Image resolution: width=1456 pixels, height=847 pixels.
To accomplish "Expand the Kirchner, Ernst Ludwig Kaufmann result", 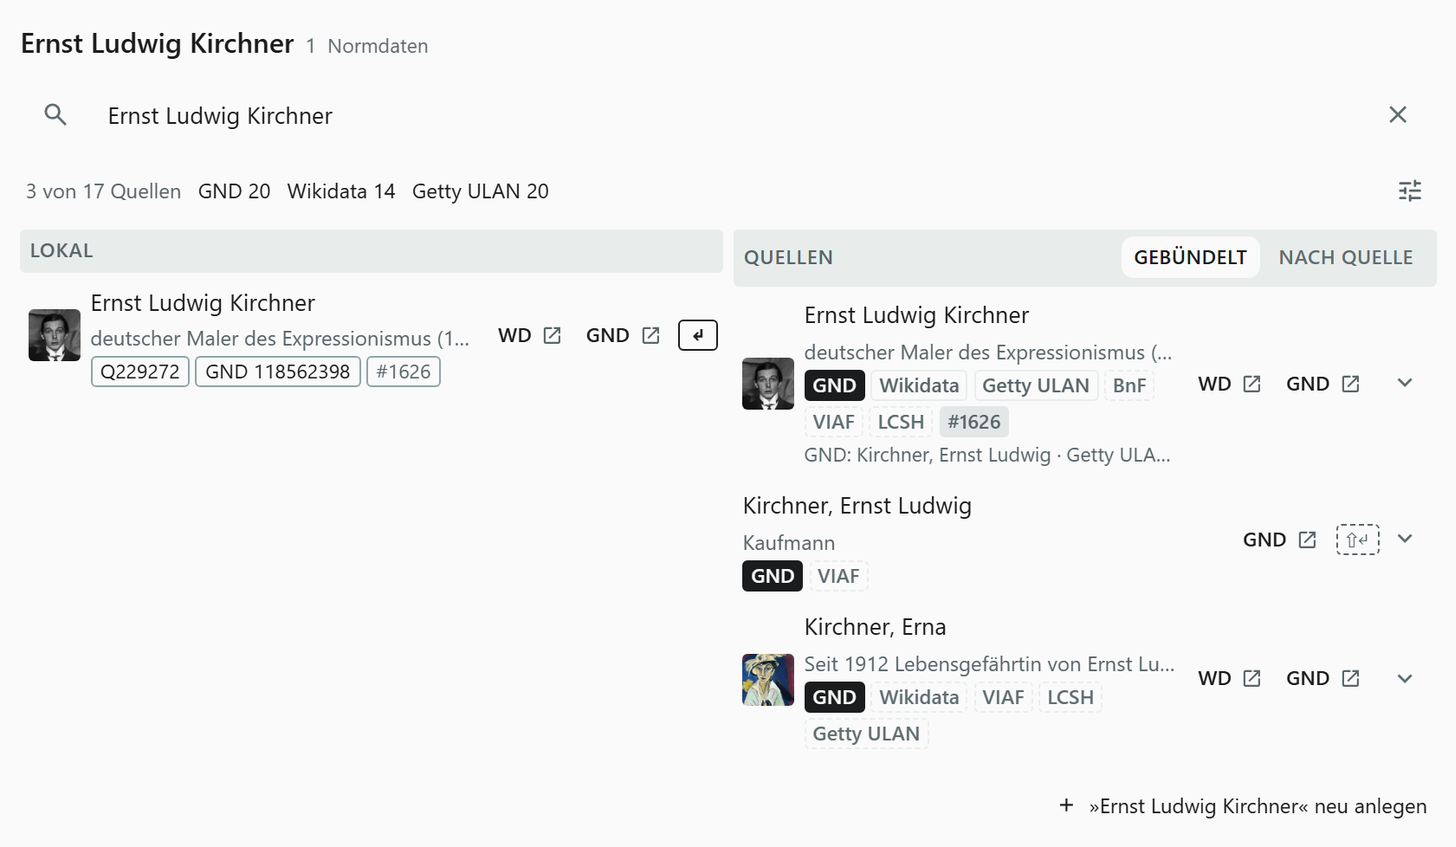I will coord(1405,539).
